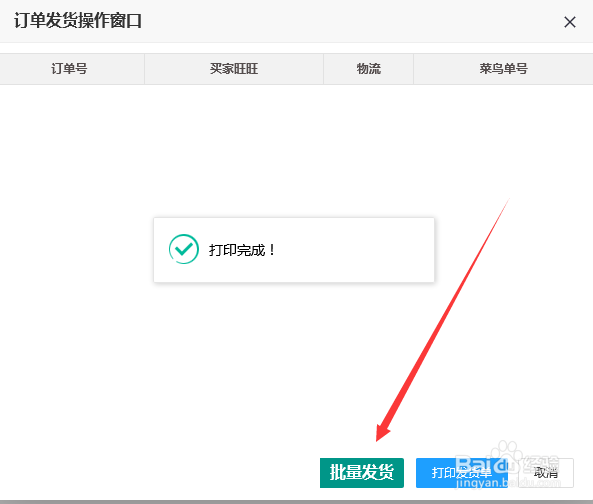593x504 pixels.
Task: Click the 订单发货操作窗口 title text
Action: (x=78, y=20)
